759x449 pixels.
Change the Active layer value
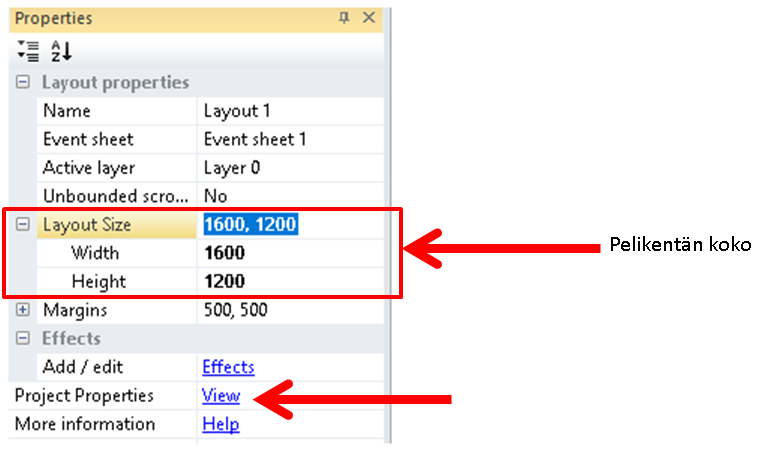tap(290, 167)
